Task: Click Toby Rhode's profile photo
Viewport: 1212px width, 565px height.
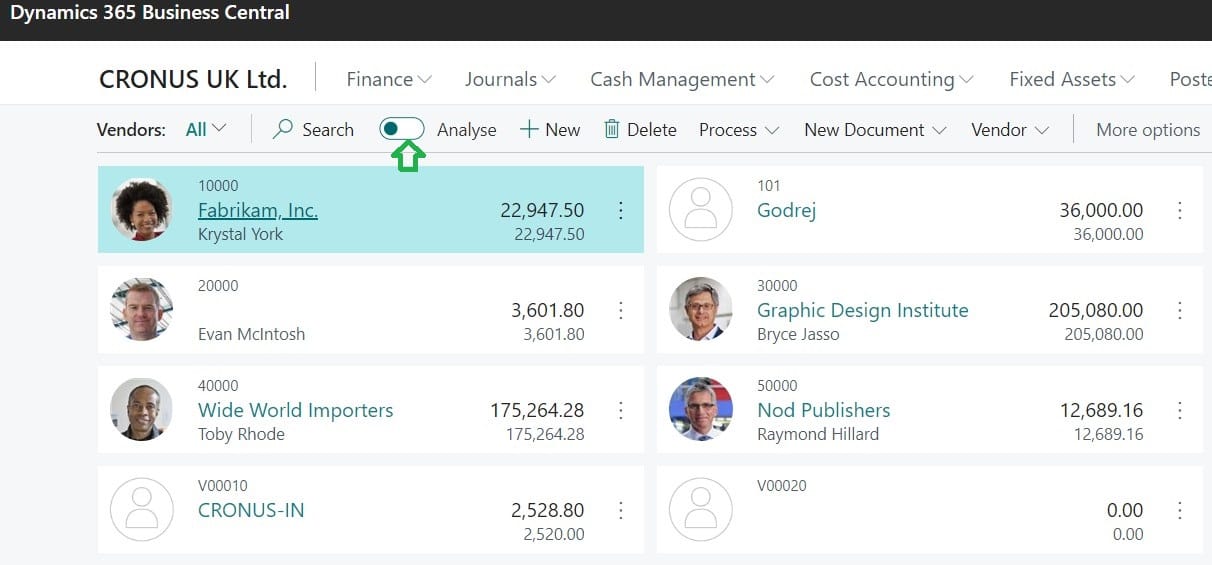Action: point(141,409)
